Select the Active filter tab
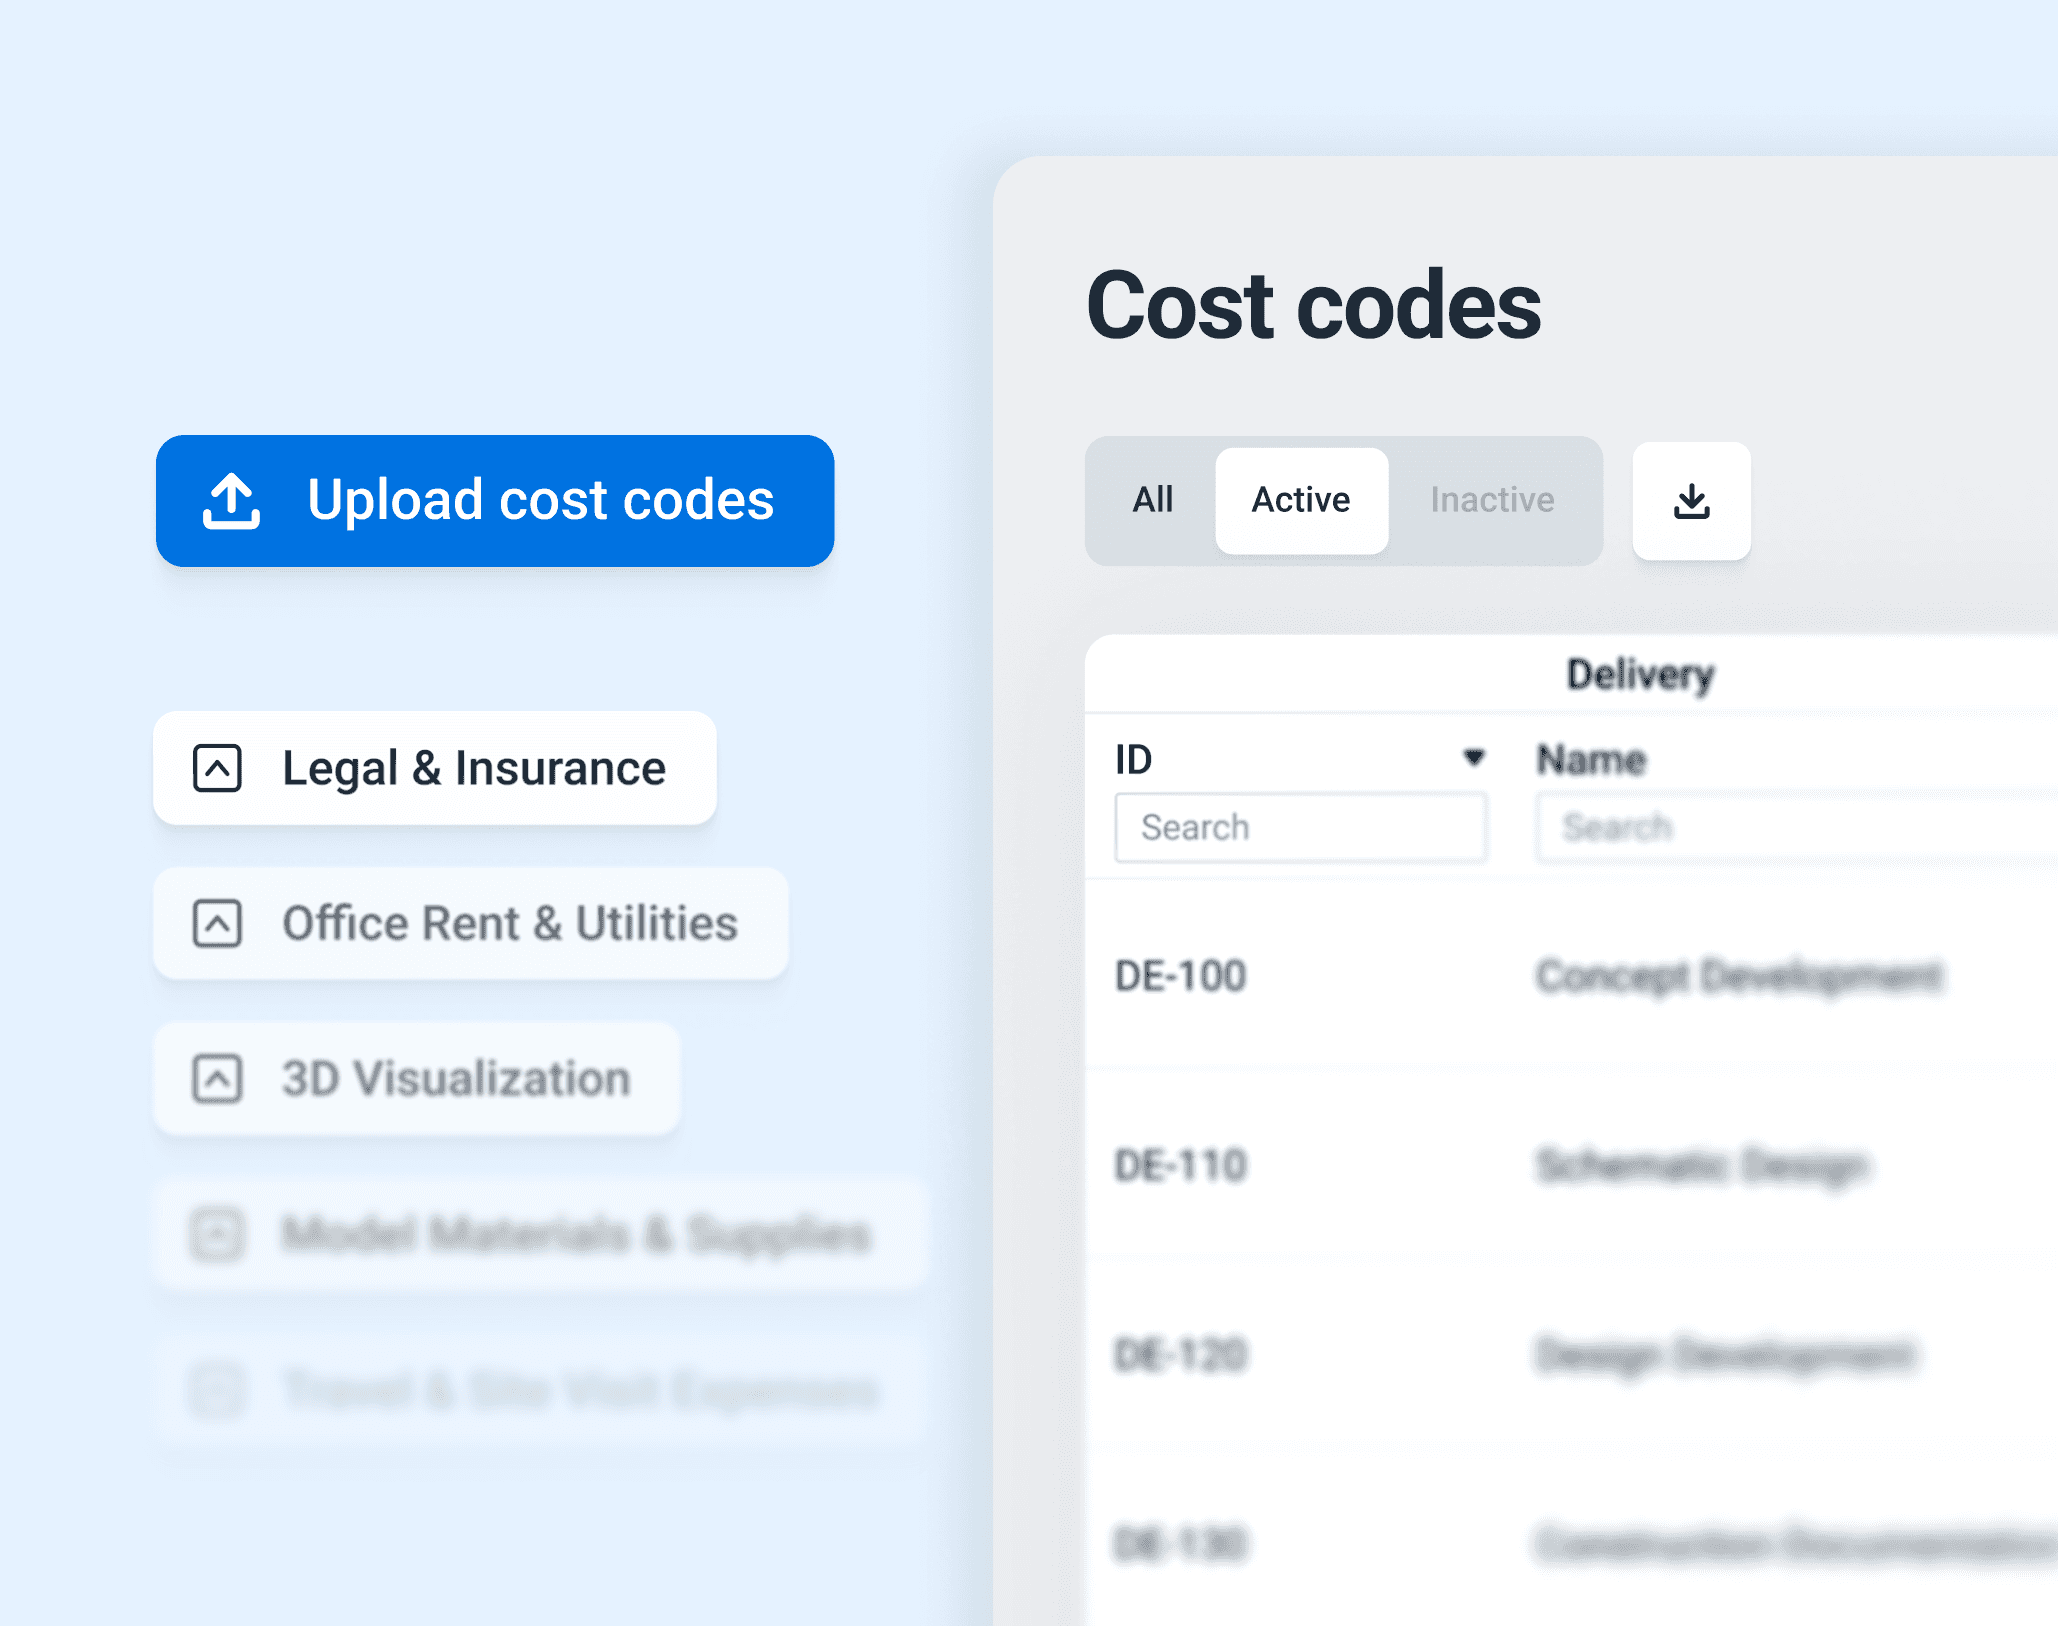Image resolution: width=2058 pixels, height=1626 pixels. click(1301, 500)
